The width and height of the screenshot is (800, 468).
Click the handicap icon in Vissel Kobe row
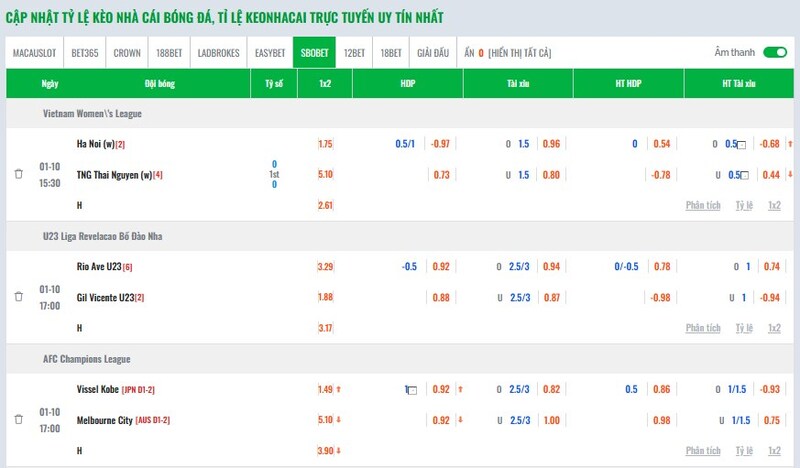tap(410, 390)
